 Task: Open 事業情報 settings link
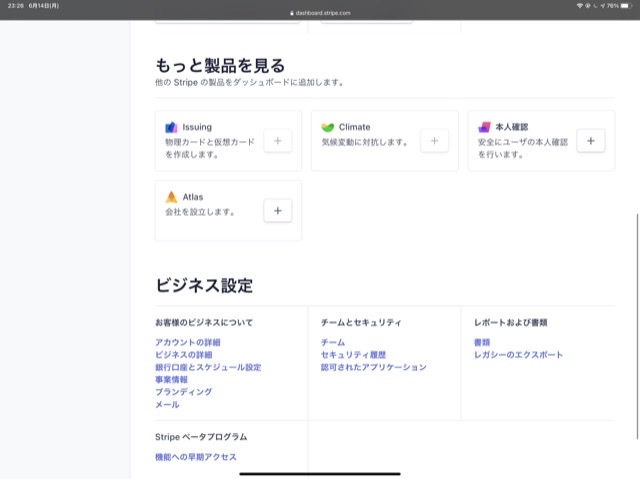tap(171, 380)
